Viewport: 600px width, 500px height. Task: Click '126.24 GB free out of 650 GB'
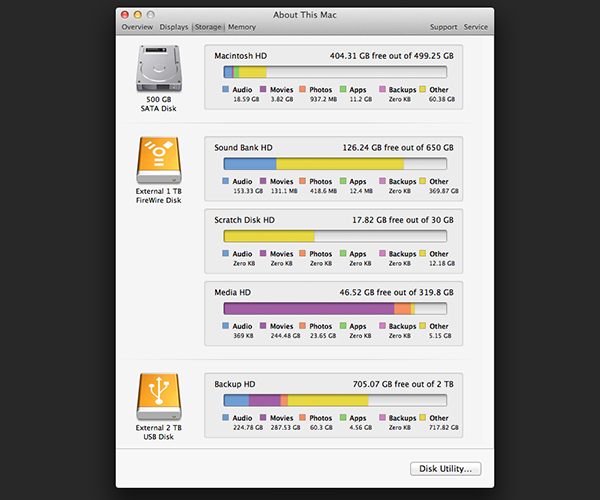tap(398, 148)
